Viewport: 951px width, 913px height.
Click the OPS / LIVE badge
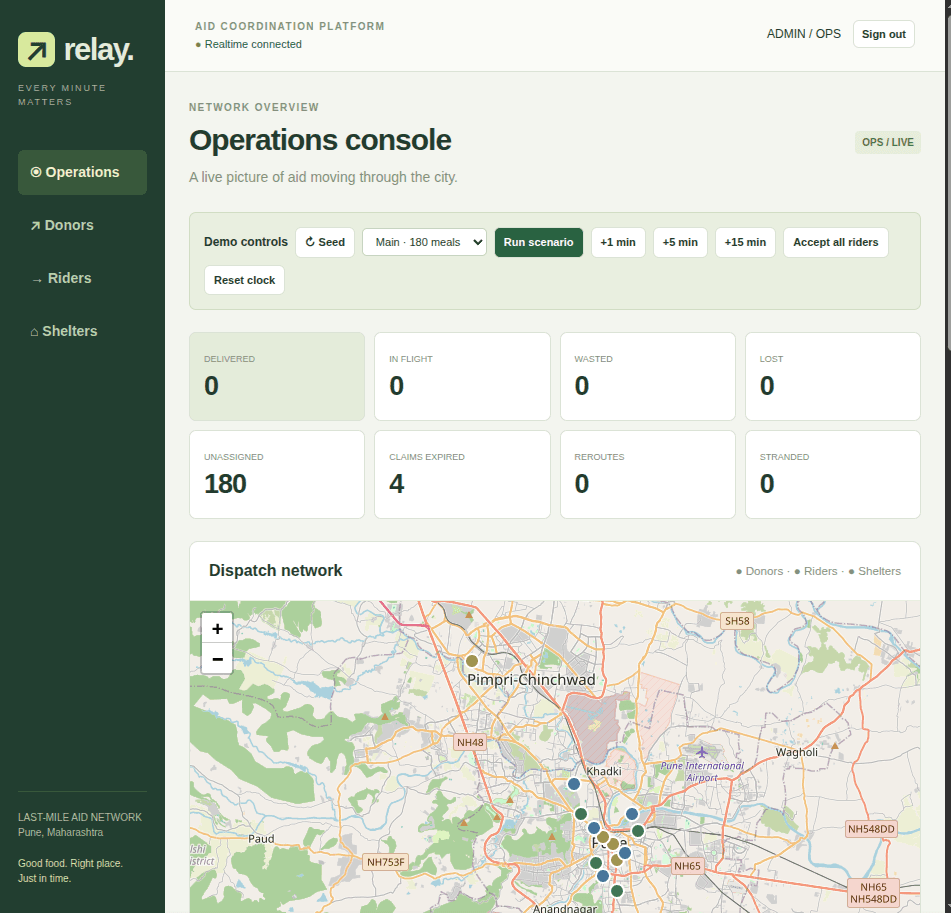tap(888, 143)
